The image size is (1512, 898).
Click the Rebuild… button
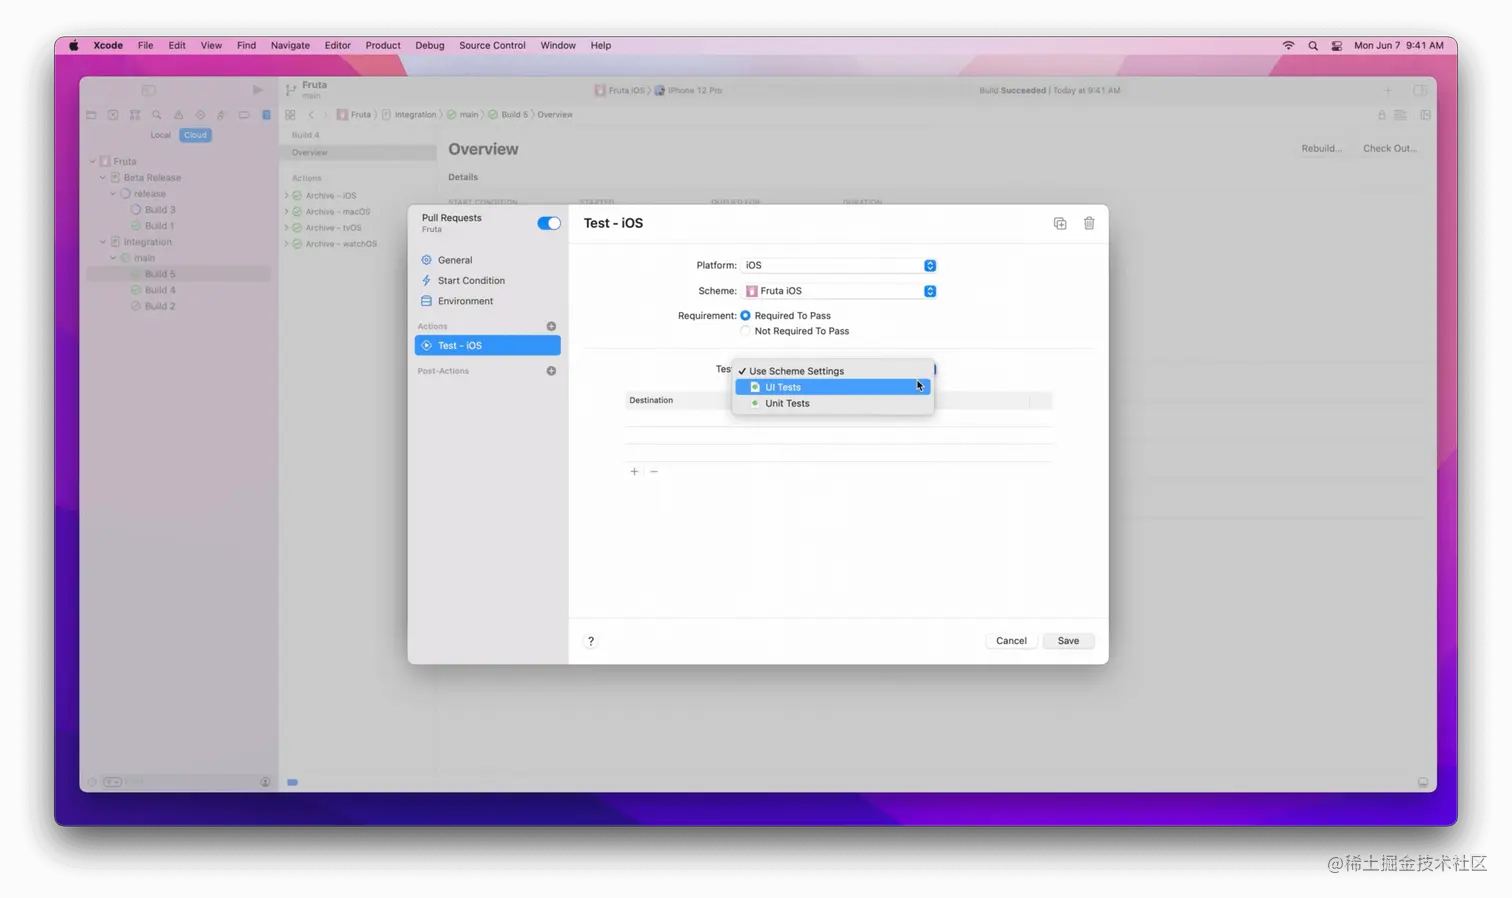[1321, 148]
